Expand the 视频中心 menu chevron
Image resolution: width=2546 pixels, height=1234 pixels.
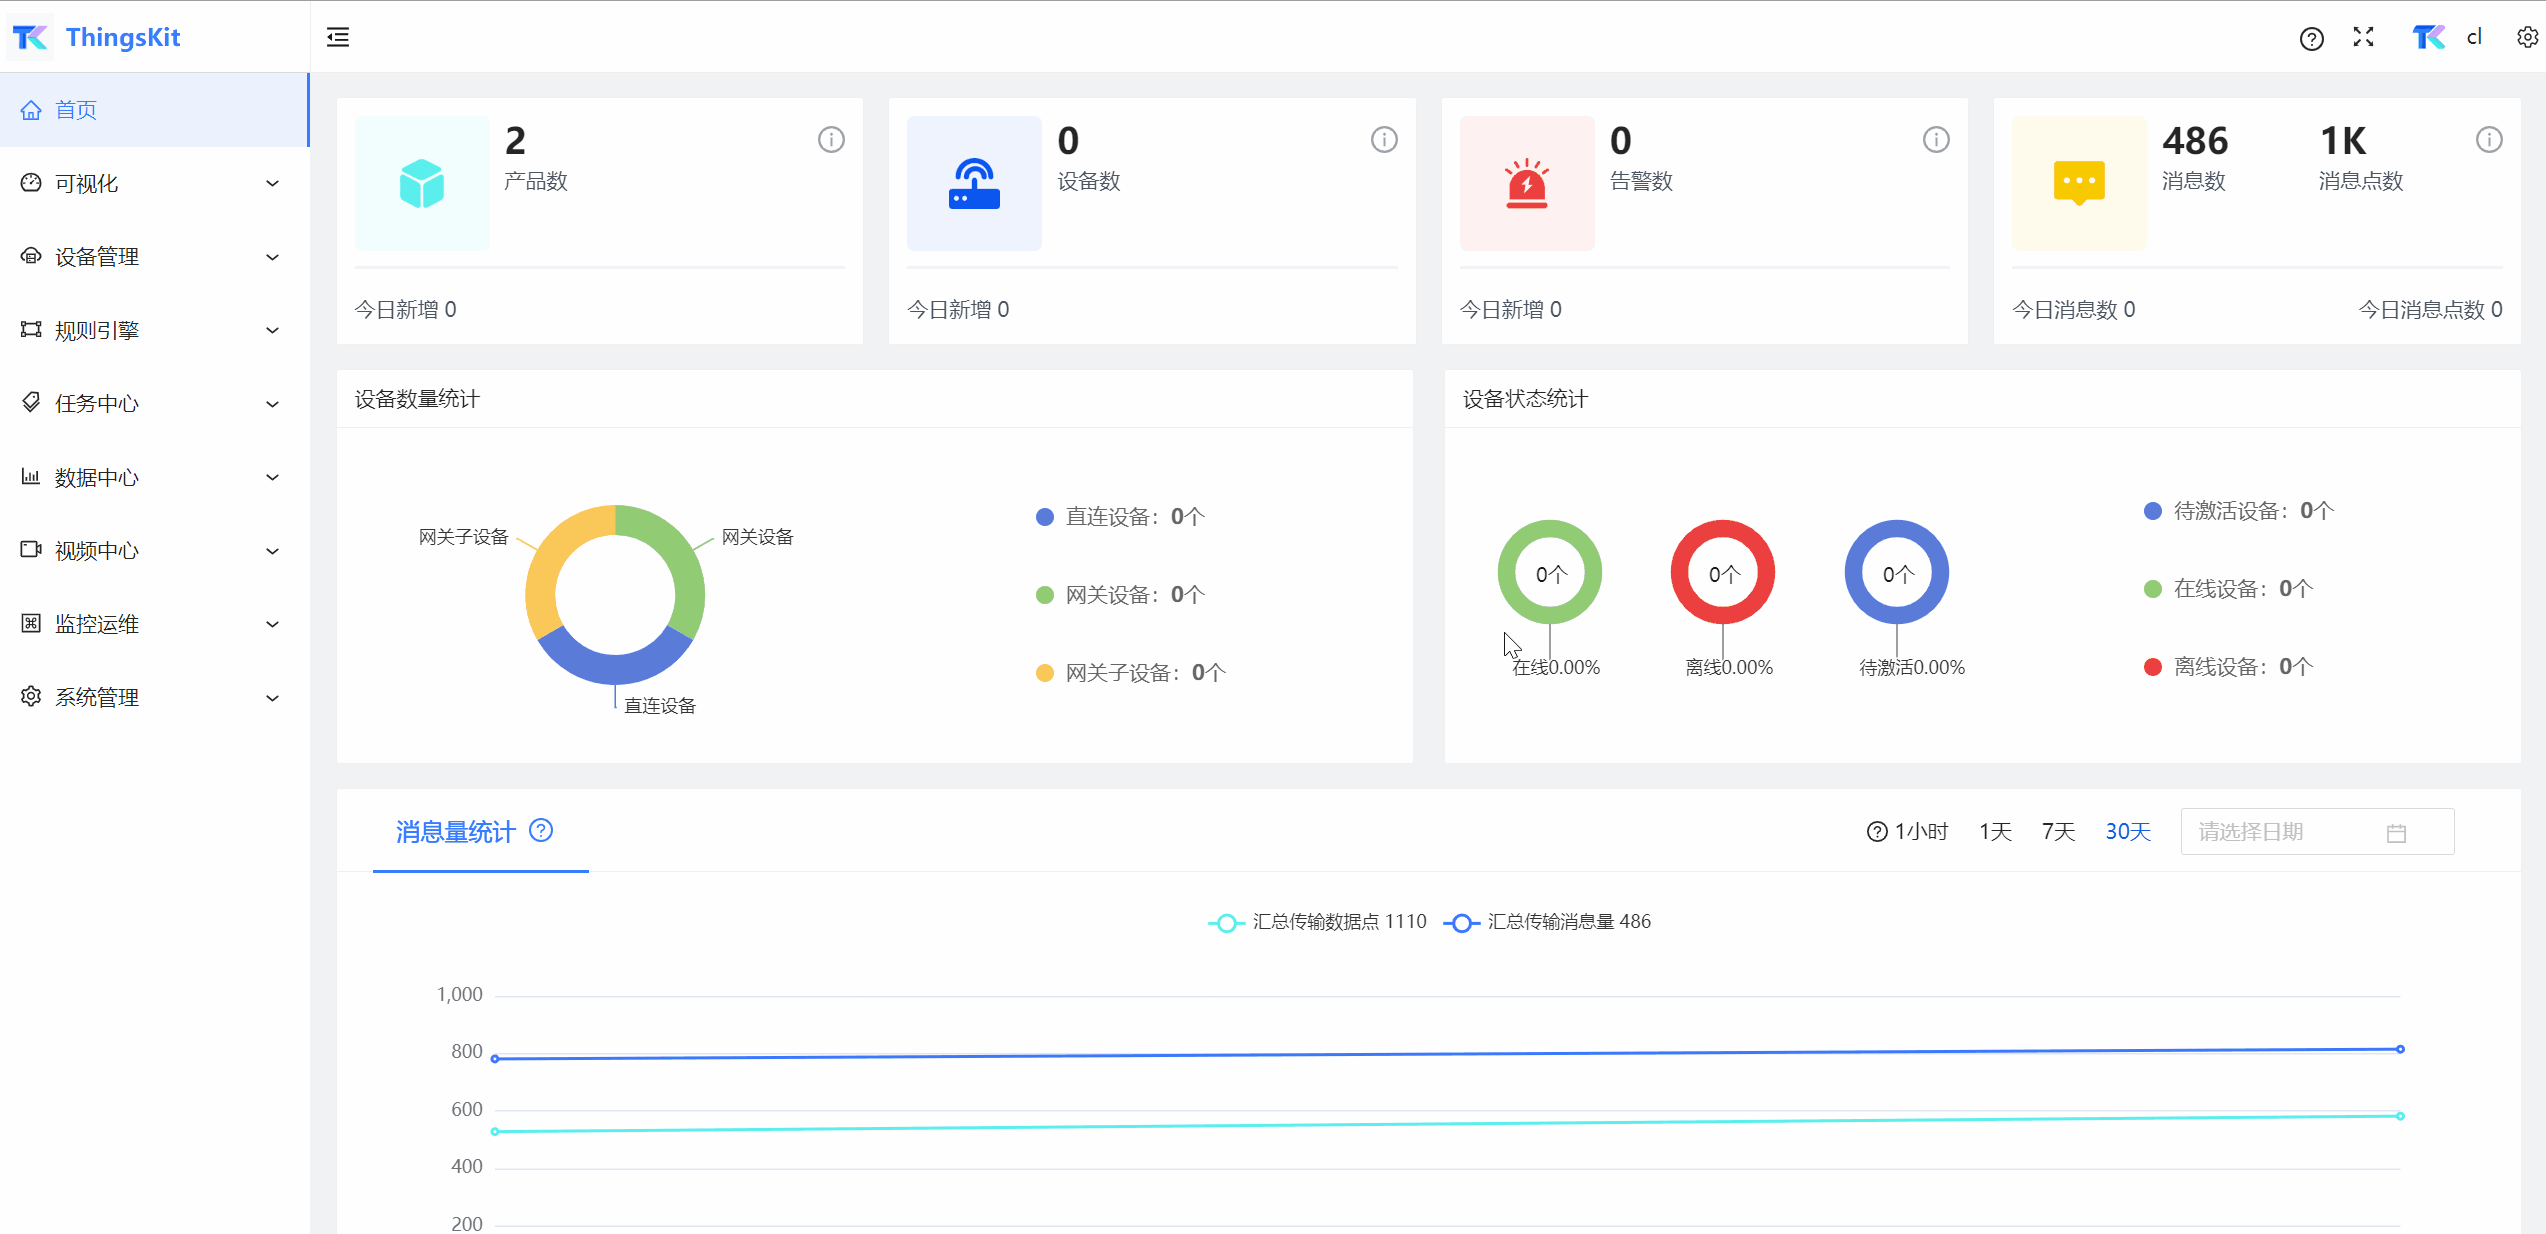(x=272, y=551)
